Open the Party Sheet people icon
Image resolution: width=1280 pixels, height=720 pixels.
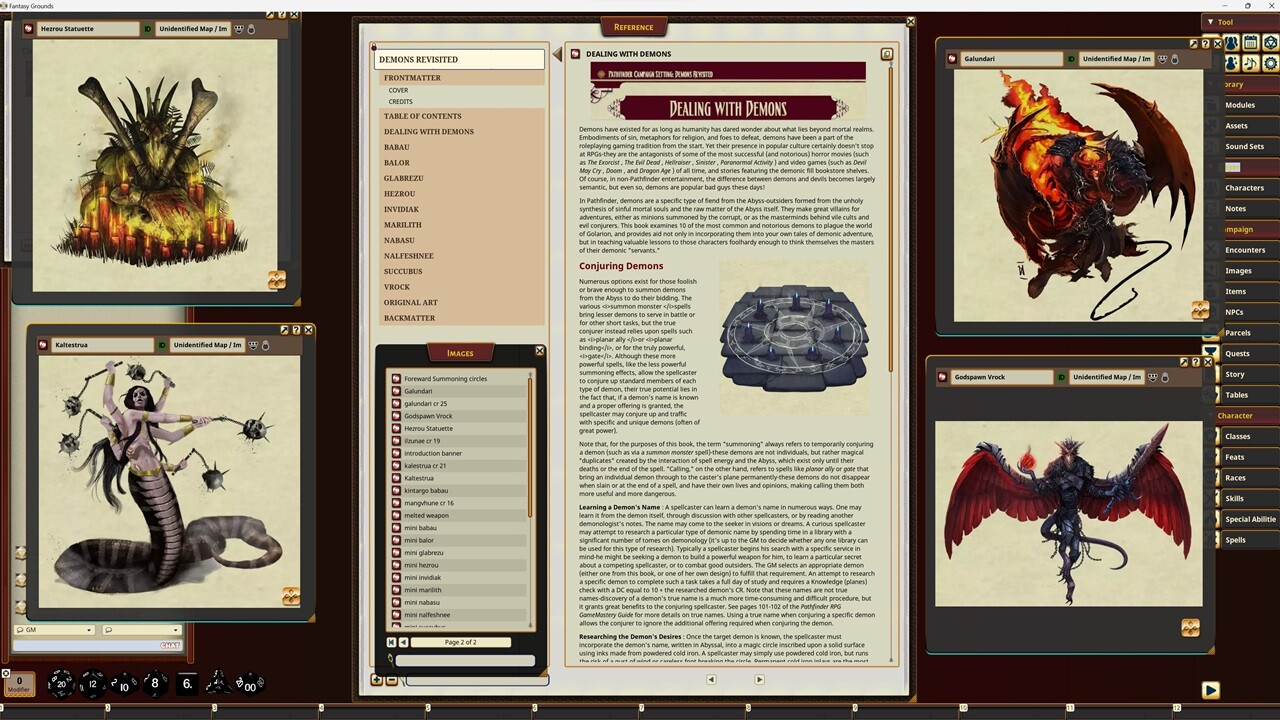click(1231, 42)
